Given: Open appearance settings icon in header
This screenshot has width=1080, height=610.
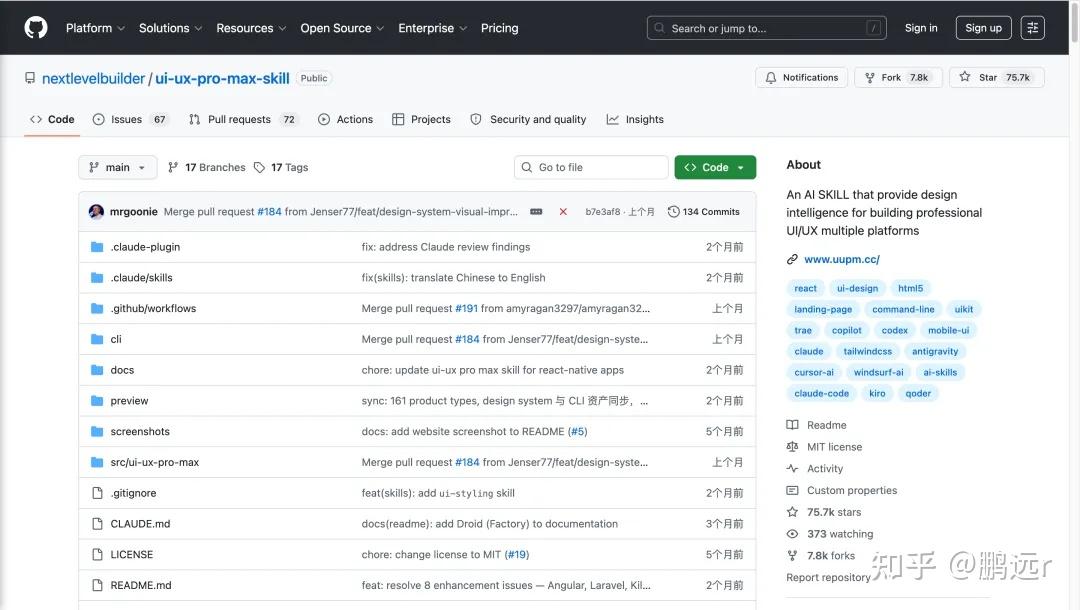Looking at the screenshot, I should [1032, 28].
